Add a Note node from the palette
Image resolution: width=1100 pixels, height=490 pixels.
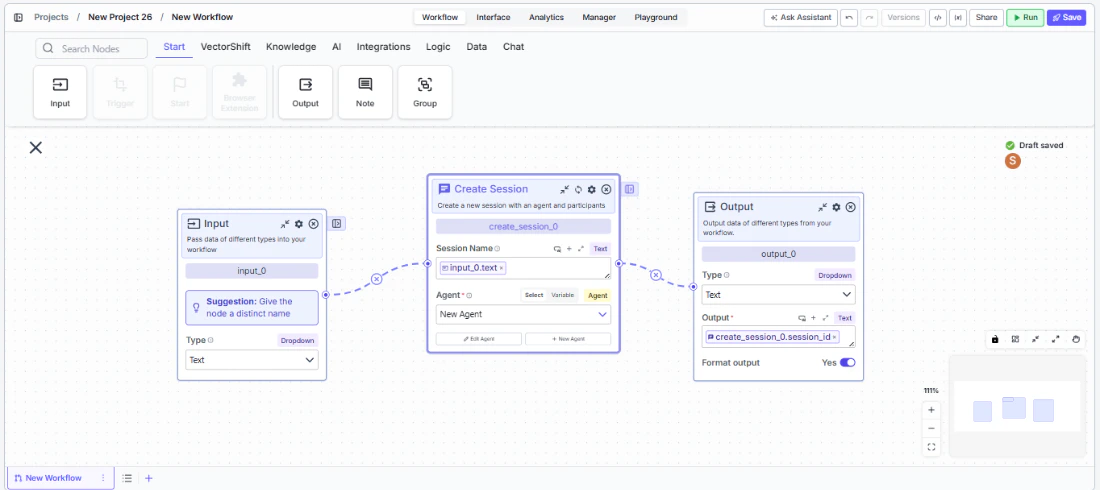coord(365,92)
